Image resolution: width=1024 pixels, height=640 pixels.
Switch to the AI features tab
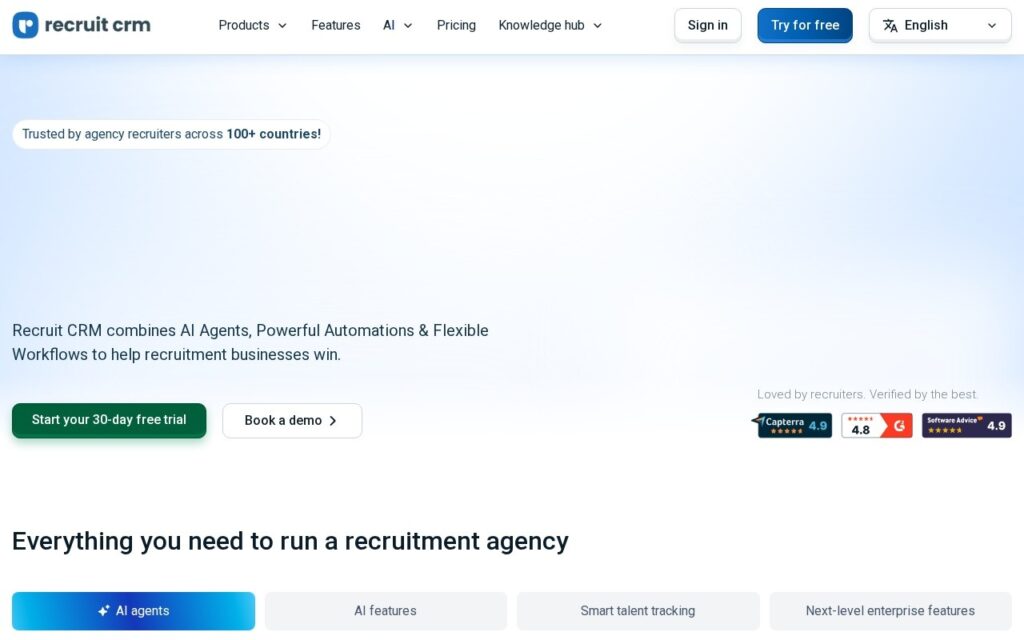(385, 611)
